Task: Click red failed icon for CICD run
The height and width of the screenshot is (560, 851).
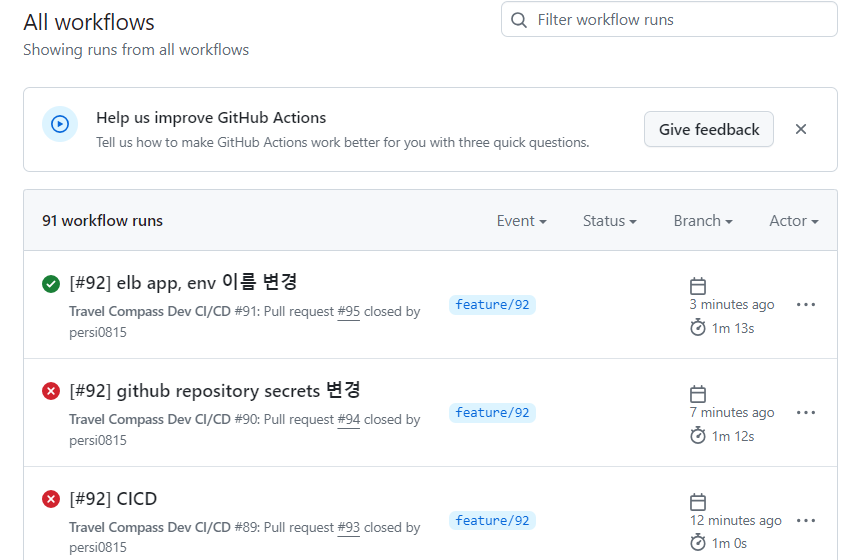Action: pos(51,499)
